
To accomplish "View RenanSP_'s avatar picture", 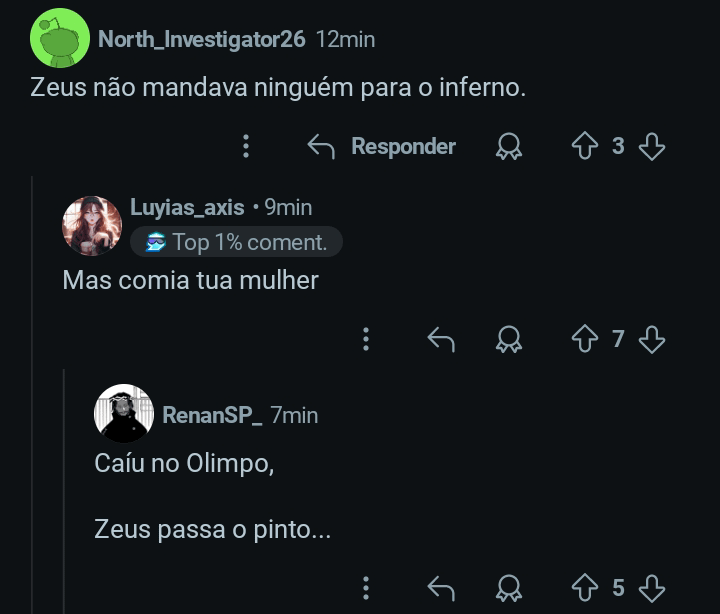I will [x=124, y=413].
